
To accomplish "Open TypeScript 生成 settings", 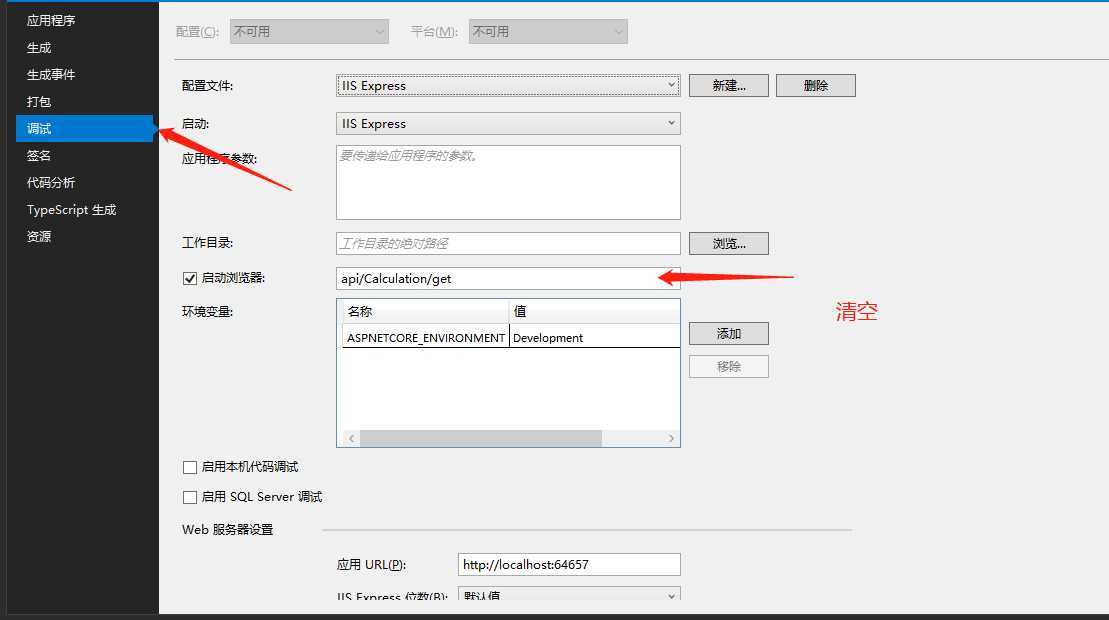I will pos(71,209).
